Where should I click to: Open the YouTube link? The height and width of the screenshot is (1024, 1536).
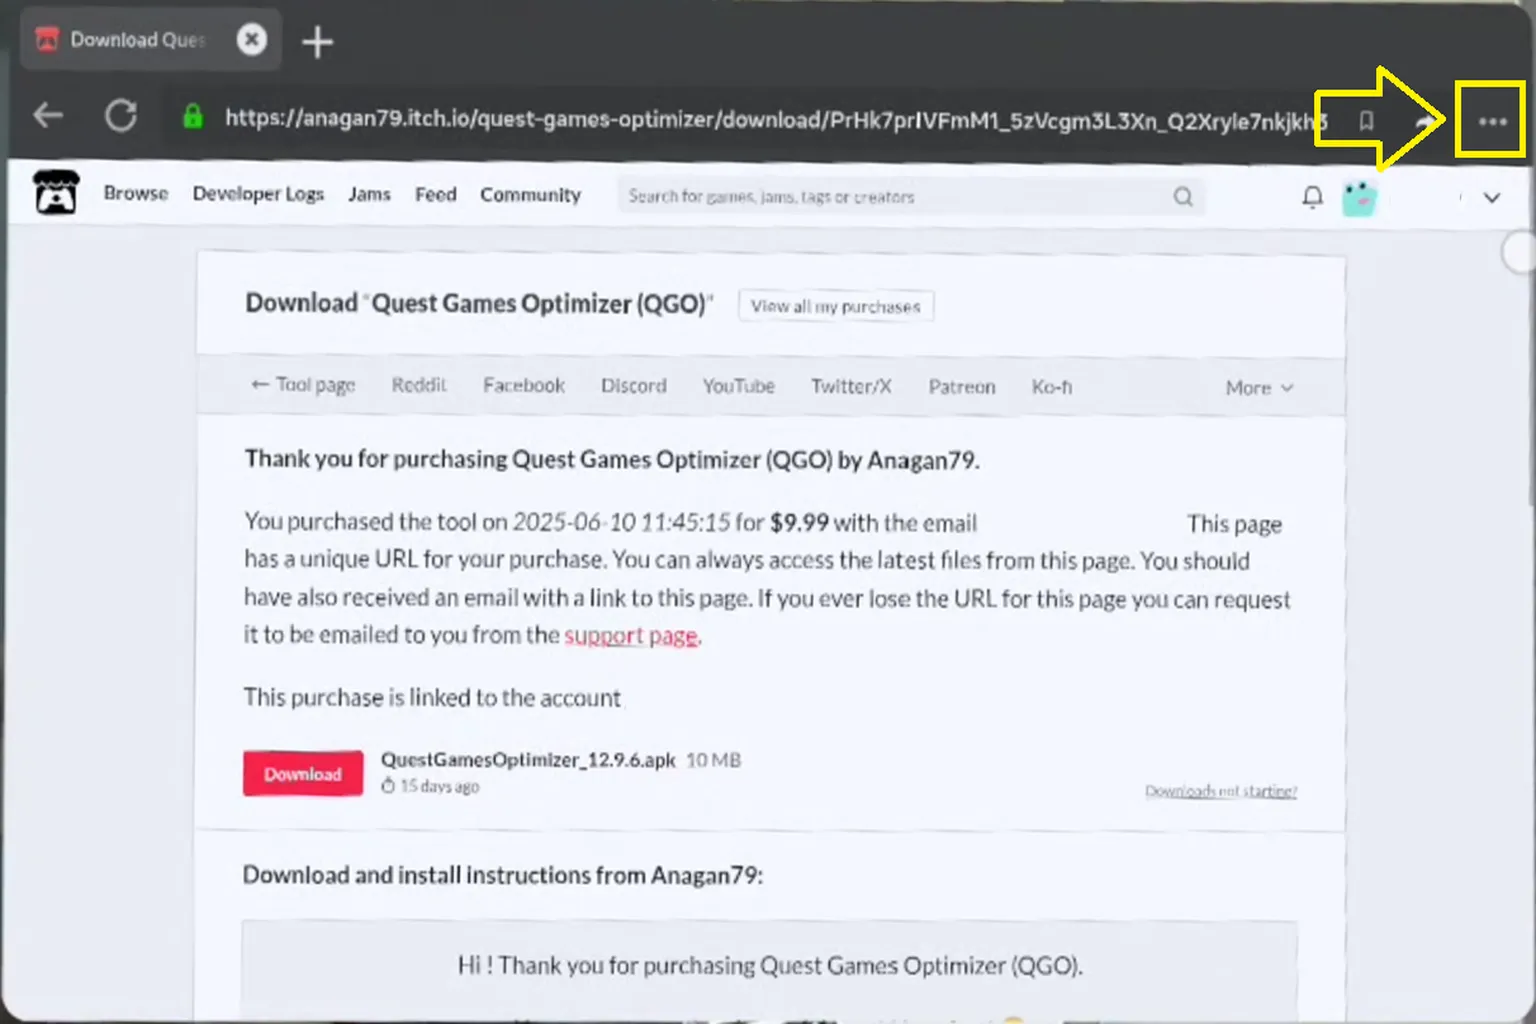coord(738,386)
